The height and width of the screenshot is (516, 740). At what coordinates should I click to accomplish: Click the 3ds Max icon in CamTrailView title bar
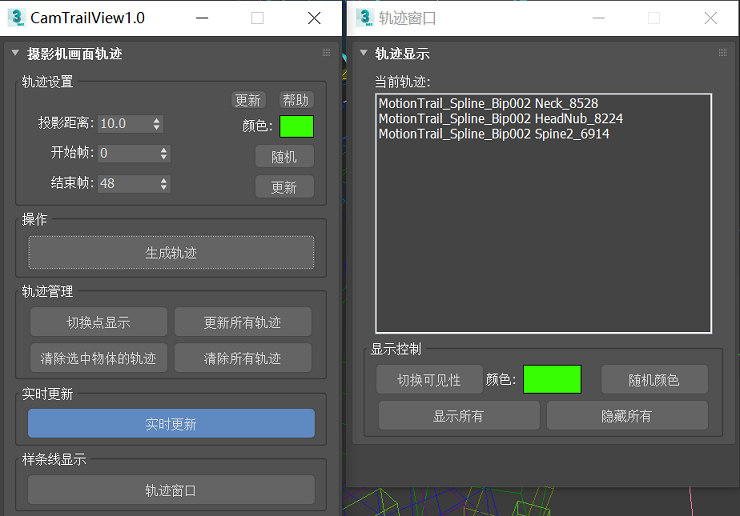[x=16, y=18]
